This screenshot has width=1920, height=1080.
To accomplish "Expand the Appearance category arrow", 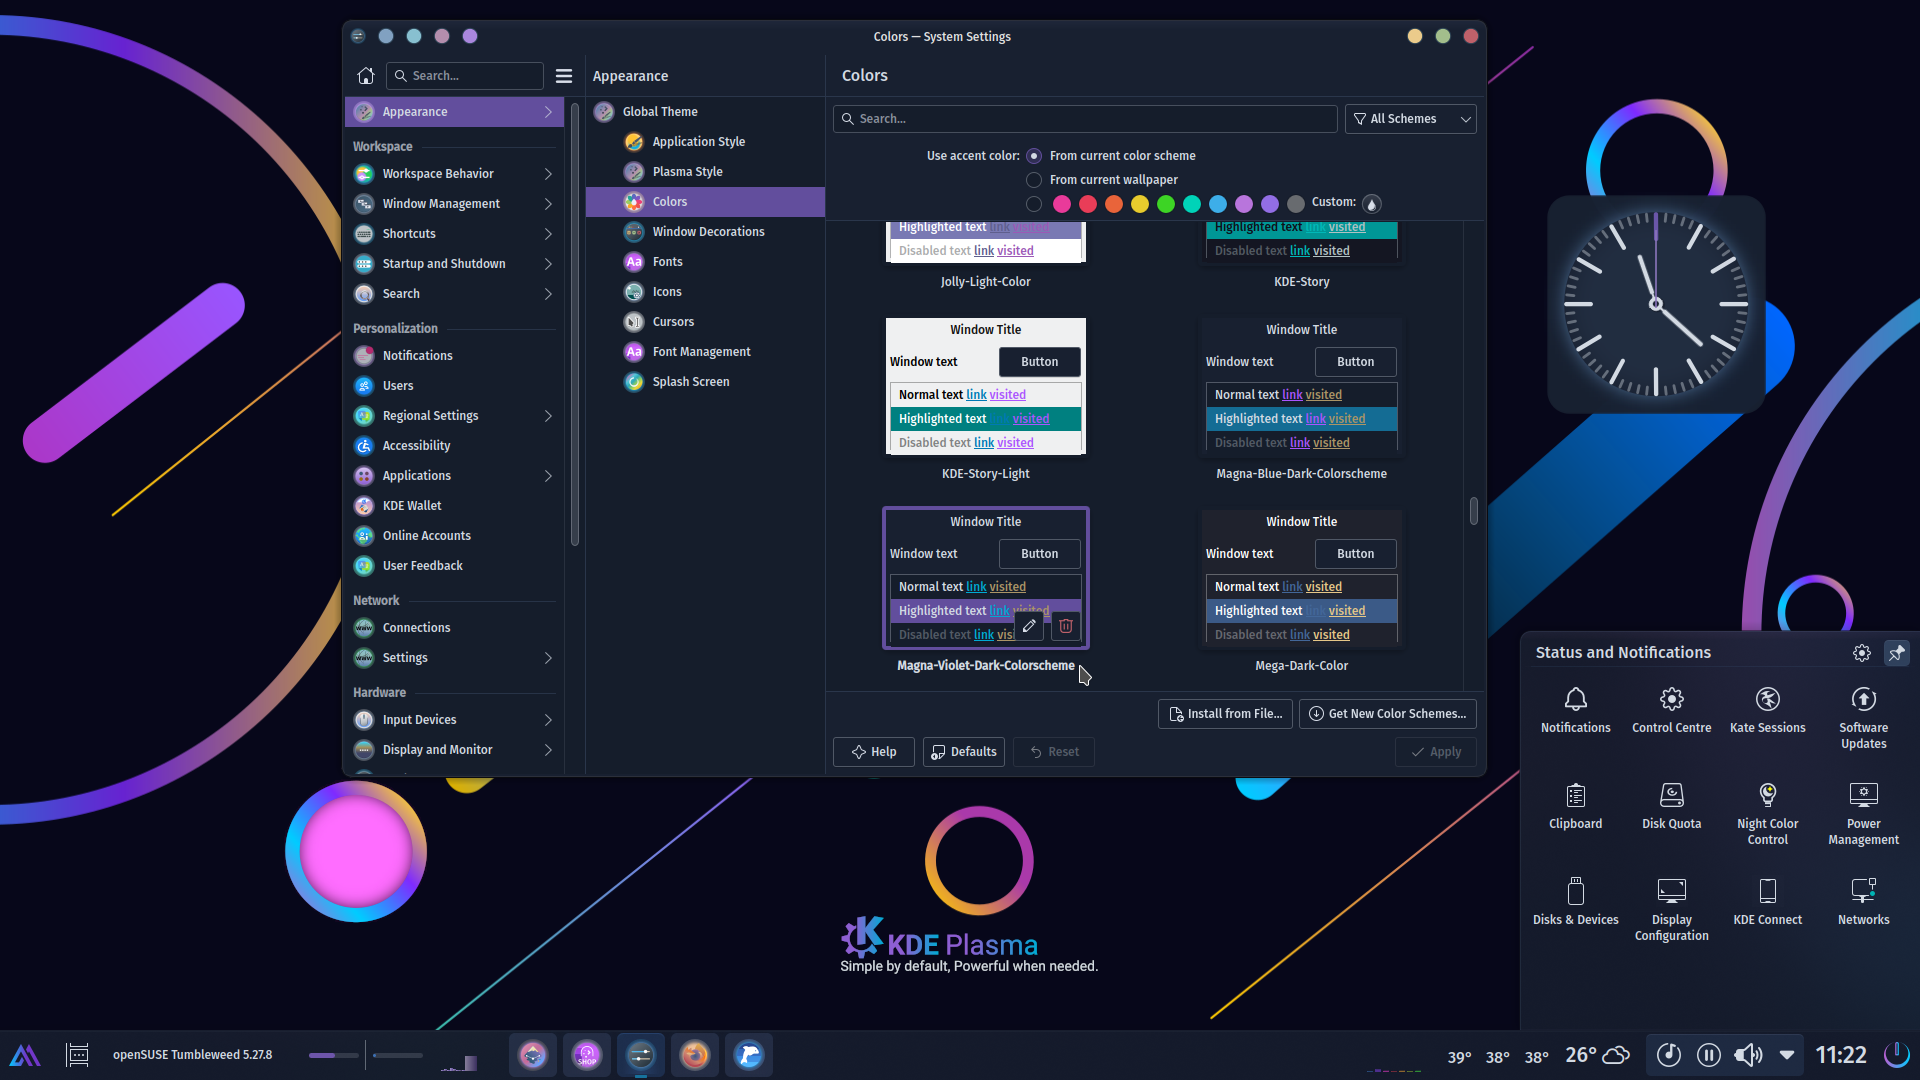I will pyautogui.click(x=548, y=112).
